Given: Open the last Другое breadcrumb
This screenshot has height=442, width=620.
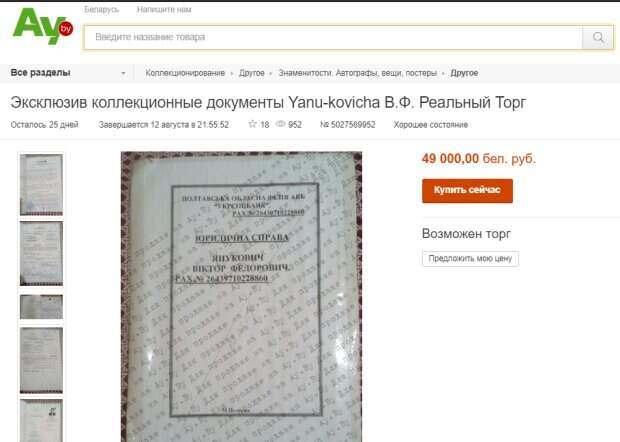Looking at the screenshot, I should point(464,73).
